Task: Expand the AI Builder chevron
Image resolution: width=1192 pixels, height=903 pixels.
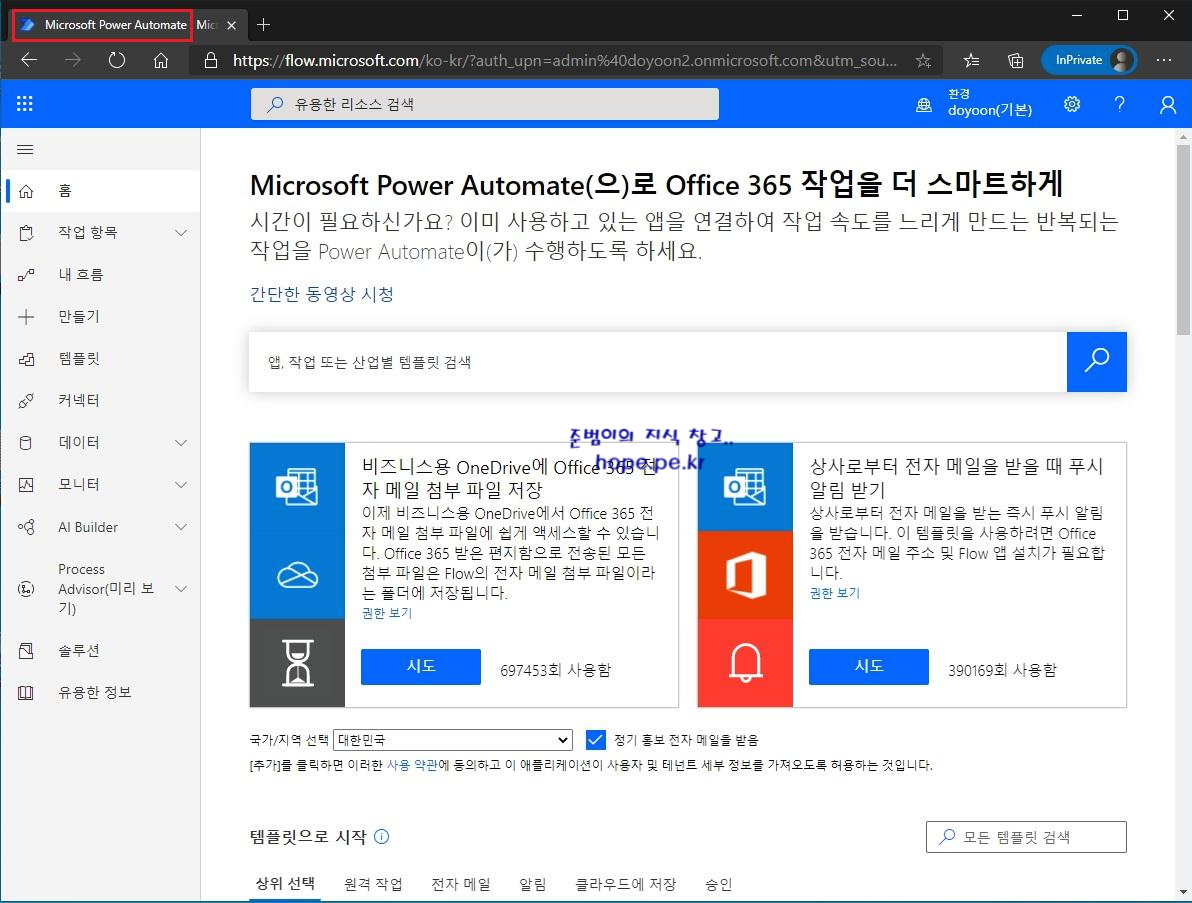Action: 181,527
